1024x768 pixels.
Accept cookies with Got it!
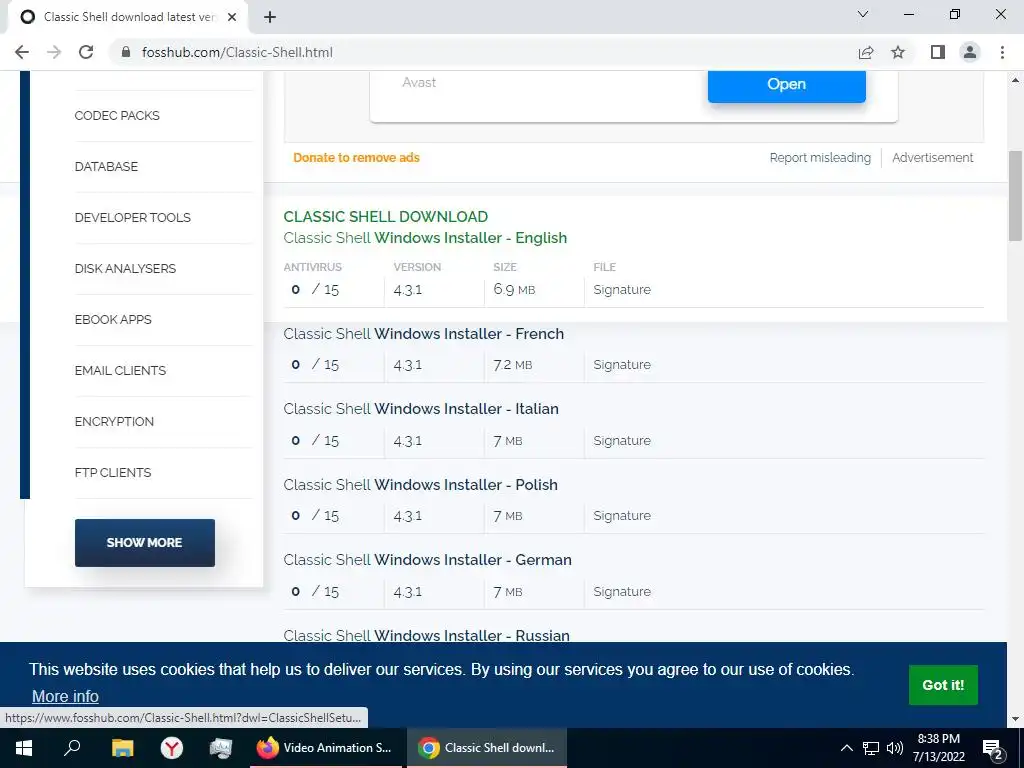tap(943, 685)
